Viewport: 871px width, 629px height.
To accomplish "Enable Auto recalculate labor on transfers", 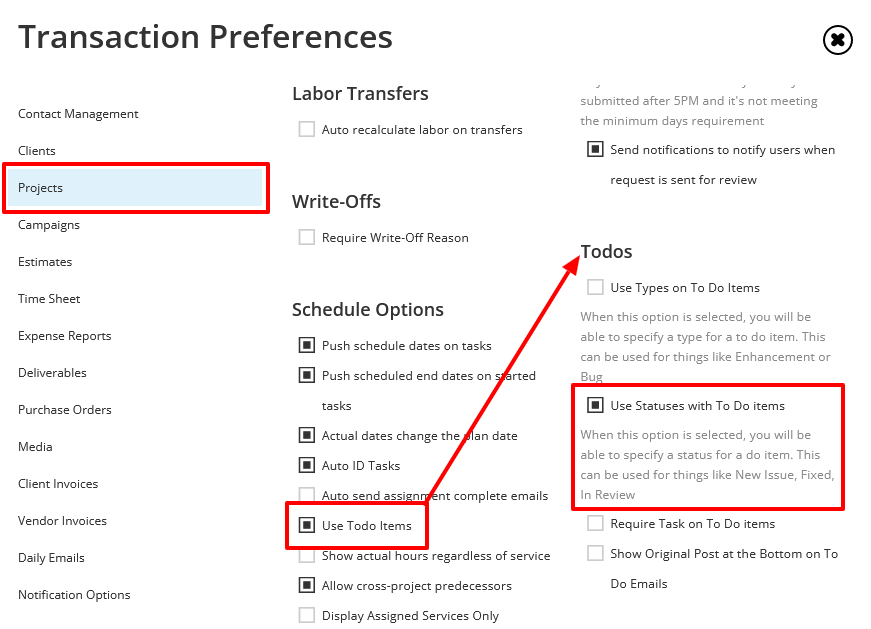I will (306, 129).
